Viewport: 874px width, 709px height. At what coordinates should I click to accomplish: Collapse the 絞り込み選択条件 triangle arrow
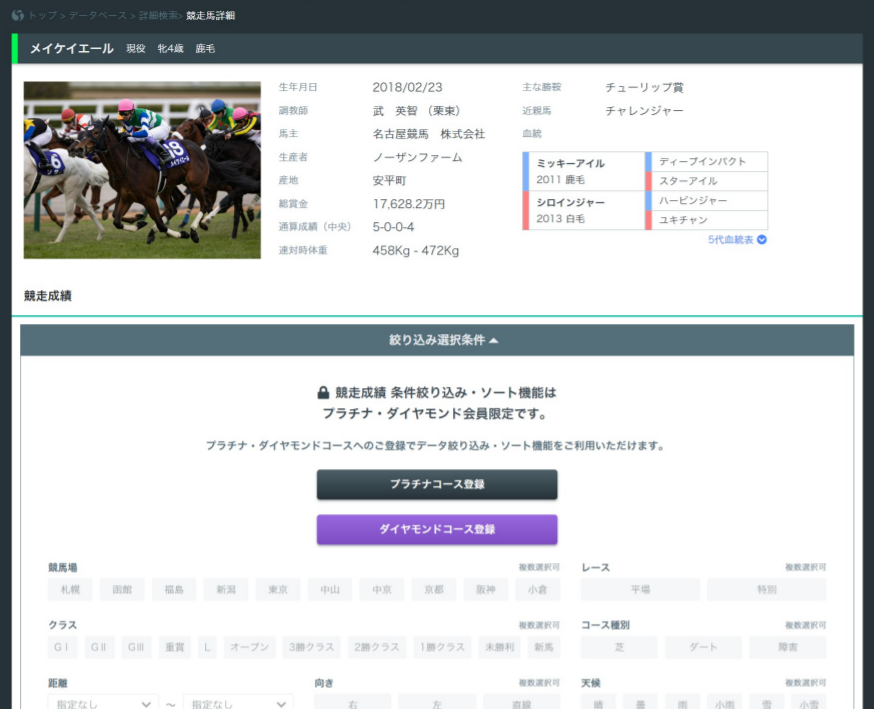tap(493, 341)
